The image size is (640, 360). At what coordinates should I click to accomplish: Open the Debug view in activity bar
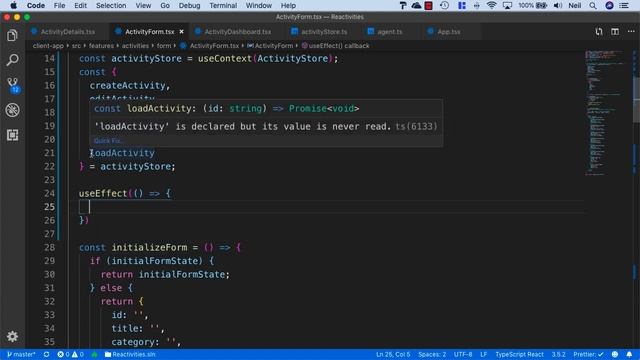pos(12,110)
